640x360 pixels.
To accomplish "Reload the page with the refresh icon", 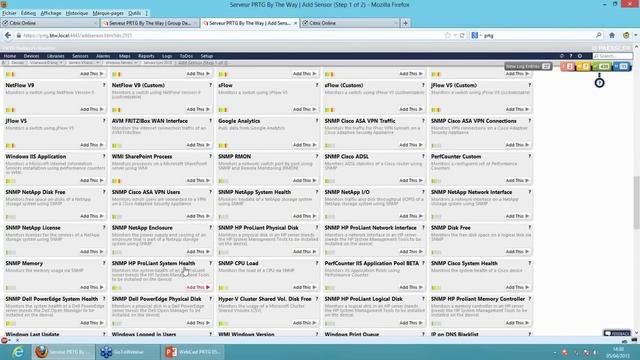I will [x=462, y=36].
